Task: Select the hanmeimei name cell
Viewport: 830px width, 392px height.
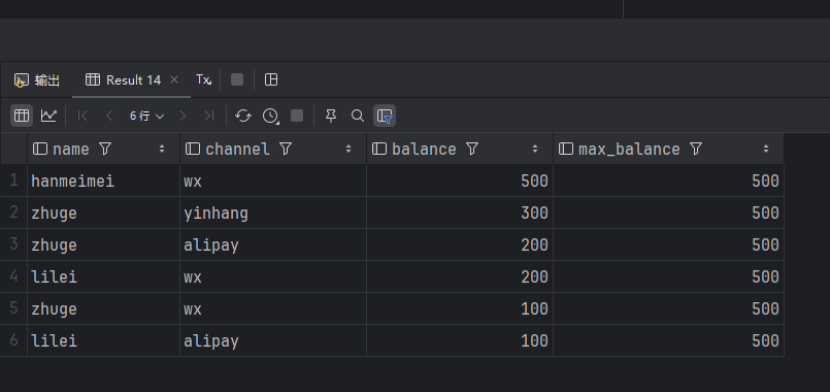Action: [x=104, y=181]
